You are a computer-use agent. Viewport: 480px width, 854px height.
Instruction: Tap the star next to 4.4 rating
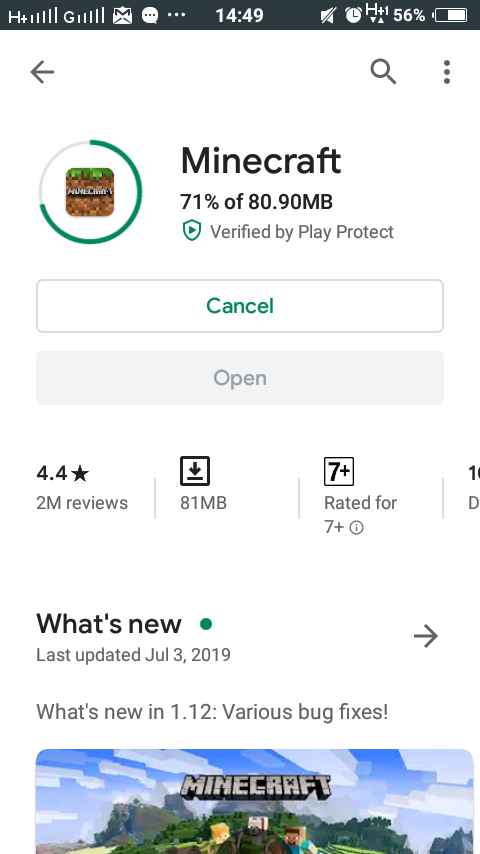click(x=80, y=473)
